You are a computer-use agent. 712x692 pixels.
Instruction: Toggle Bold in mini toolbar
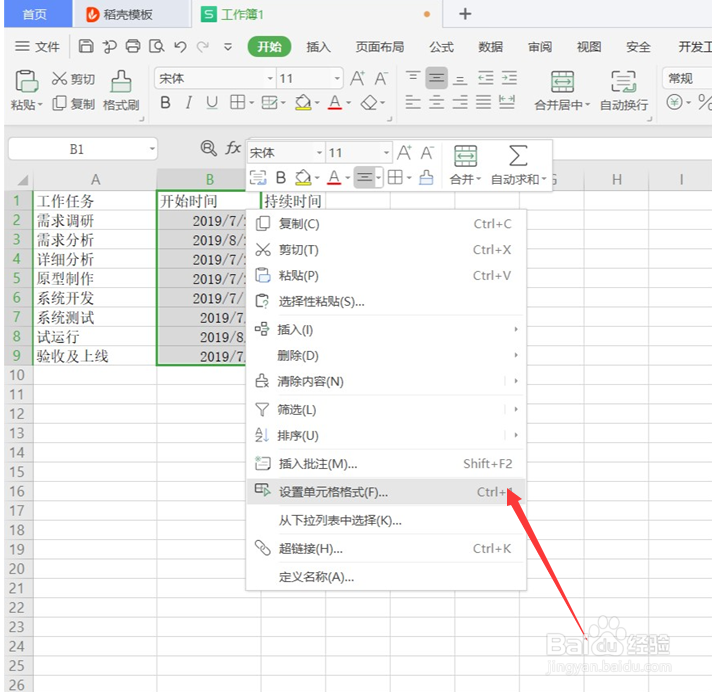(281, 178)
